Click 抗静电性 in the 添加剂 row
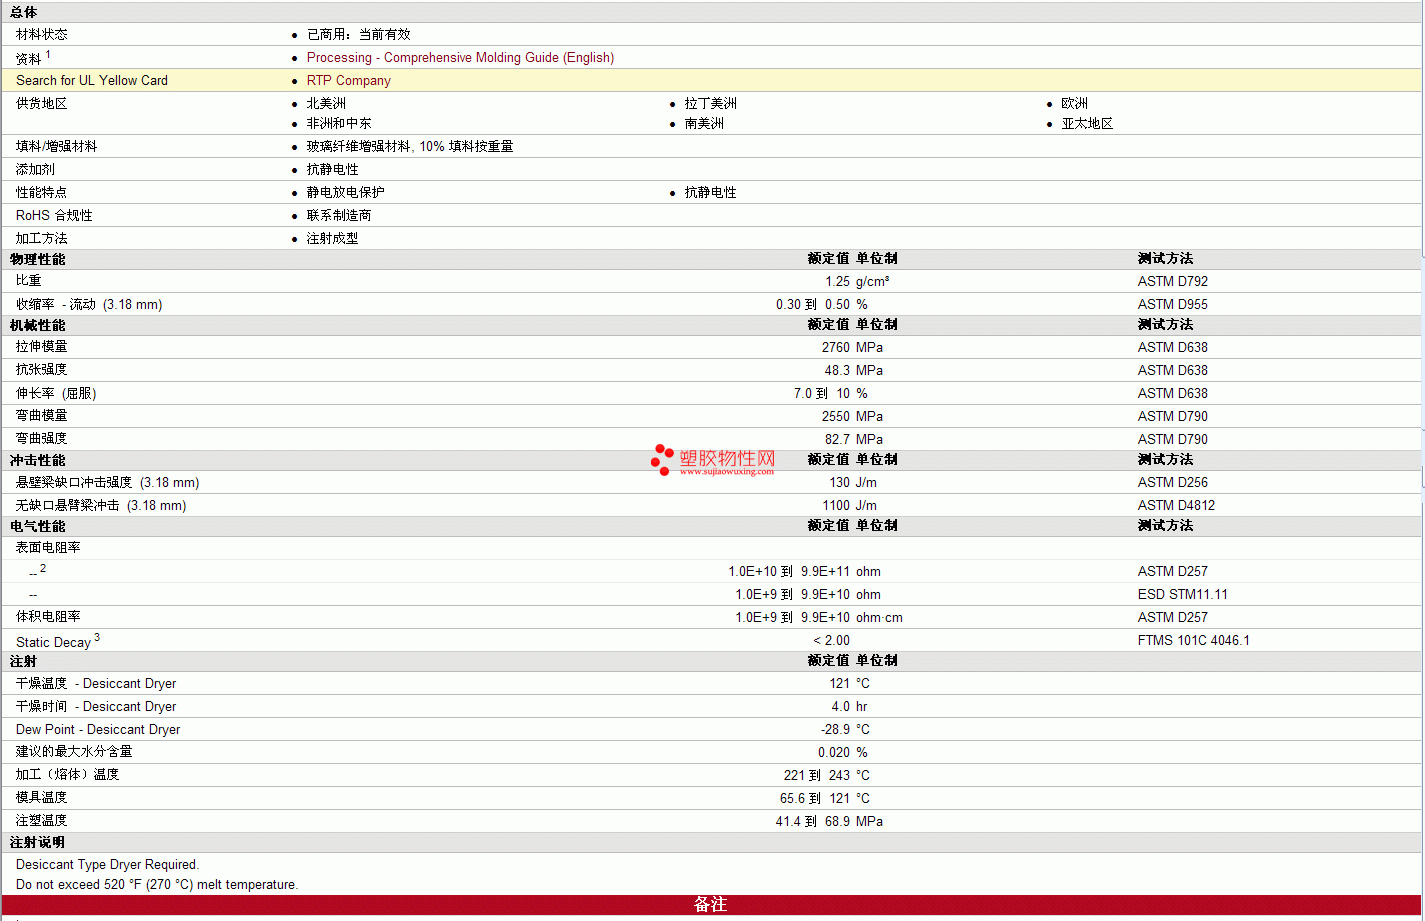1425x921 pixels. pyautogui.click(x=333, y=170)
